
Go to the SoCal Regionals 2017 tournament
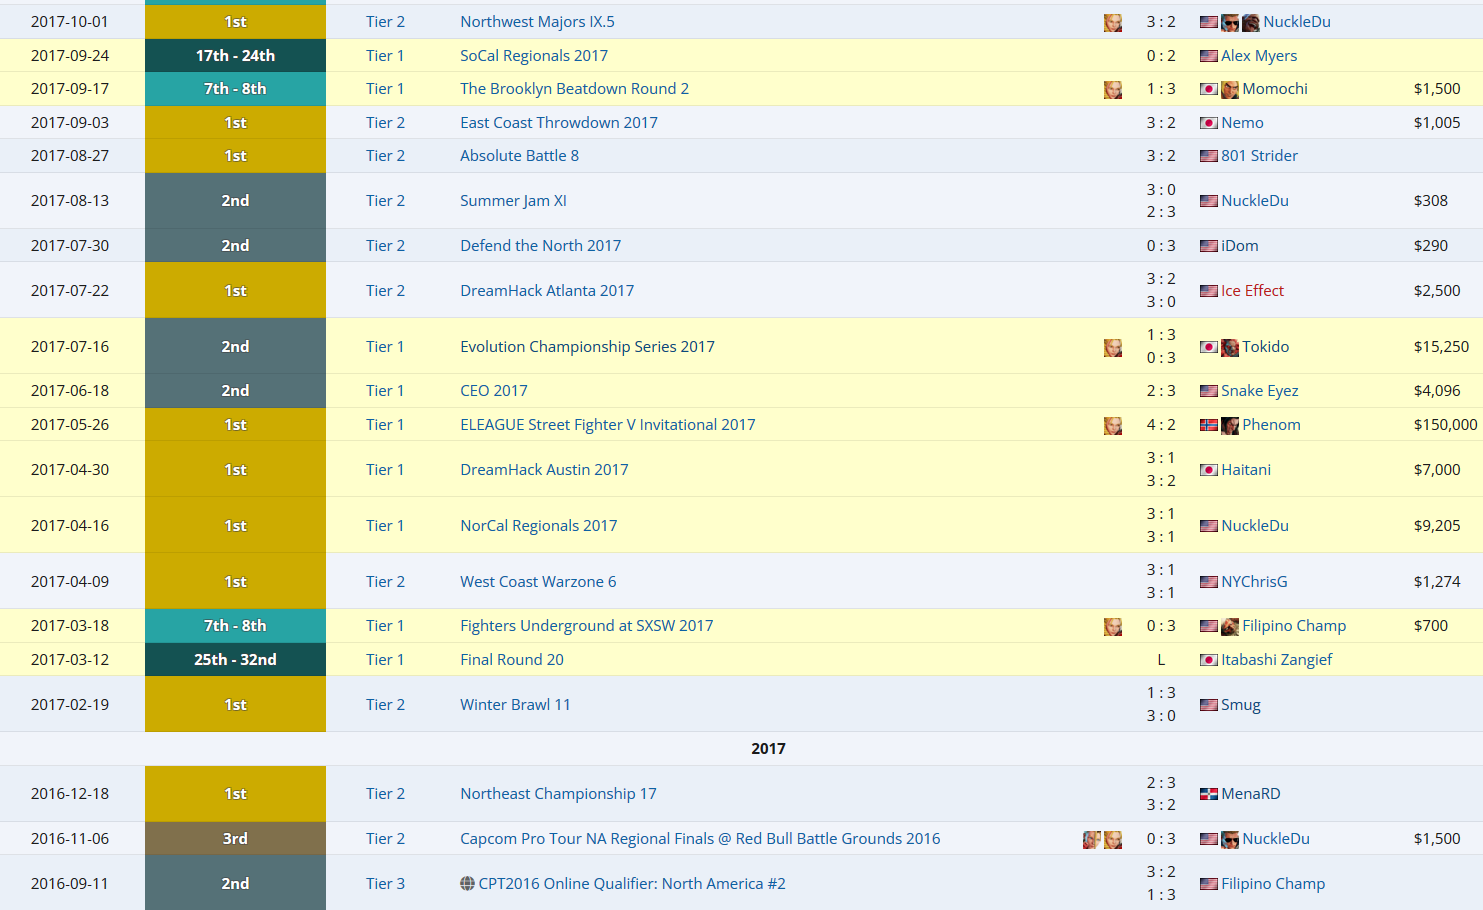pyautogui.click(x=534, y=56)
